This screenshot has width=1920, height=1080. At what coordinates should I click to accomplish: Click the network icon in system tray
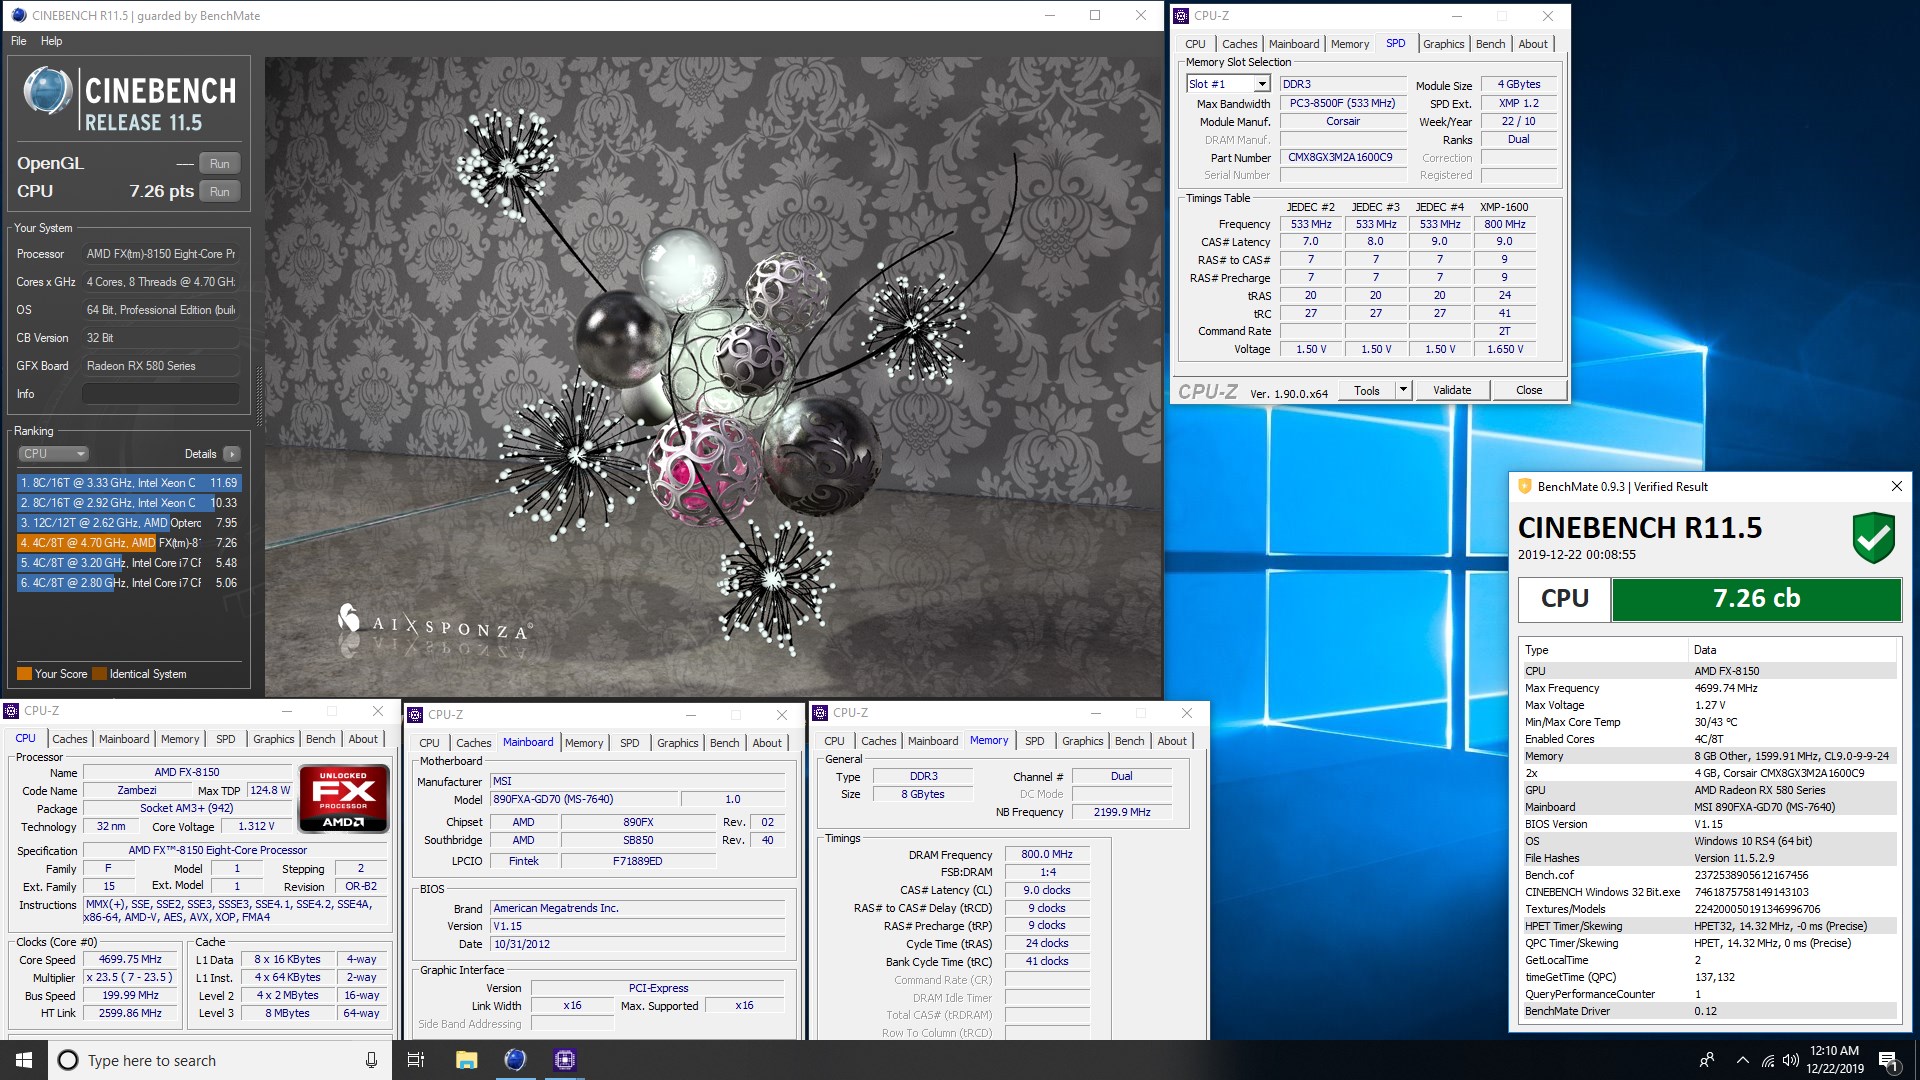(x=1768, y=1060)
